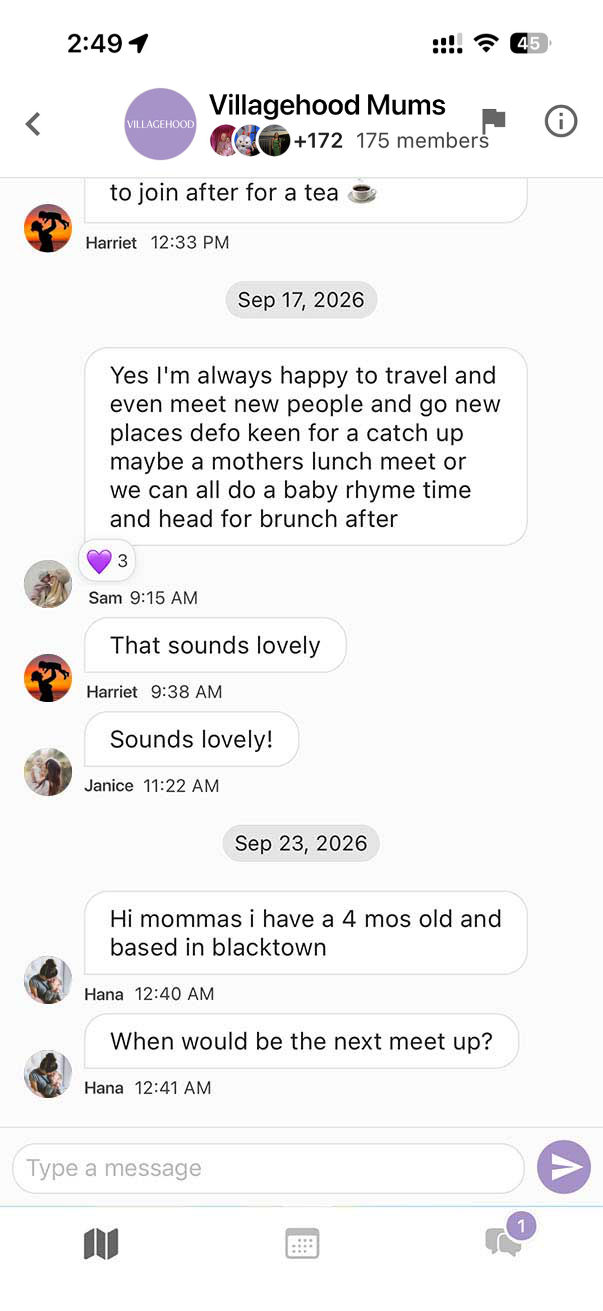This screenshot has width=603, height=1311.
Task: Tap the back arrow chevron
Action: click(x=33, y=124)
